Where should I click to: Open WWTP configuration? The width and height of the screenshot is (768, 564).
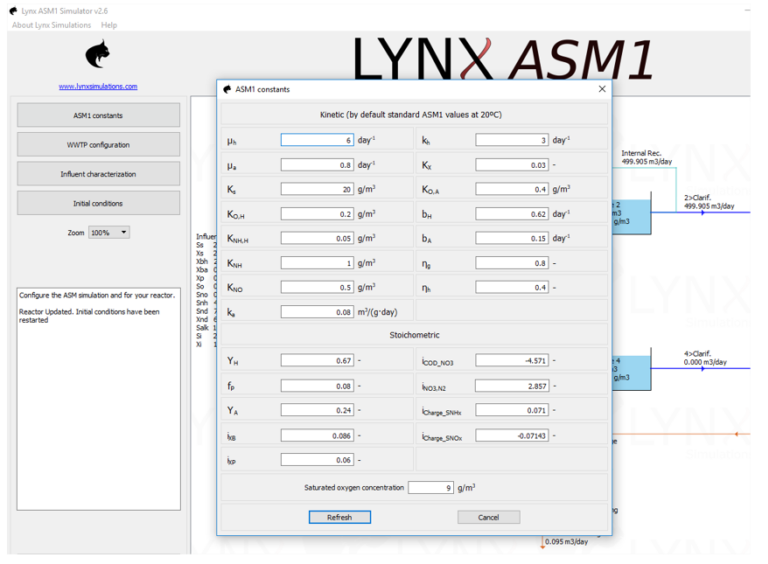click(98, 144)
